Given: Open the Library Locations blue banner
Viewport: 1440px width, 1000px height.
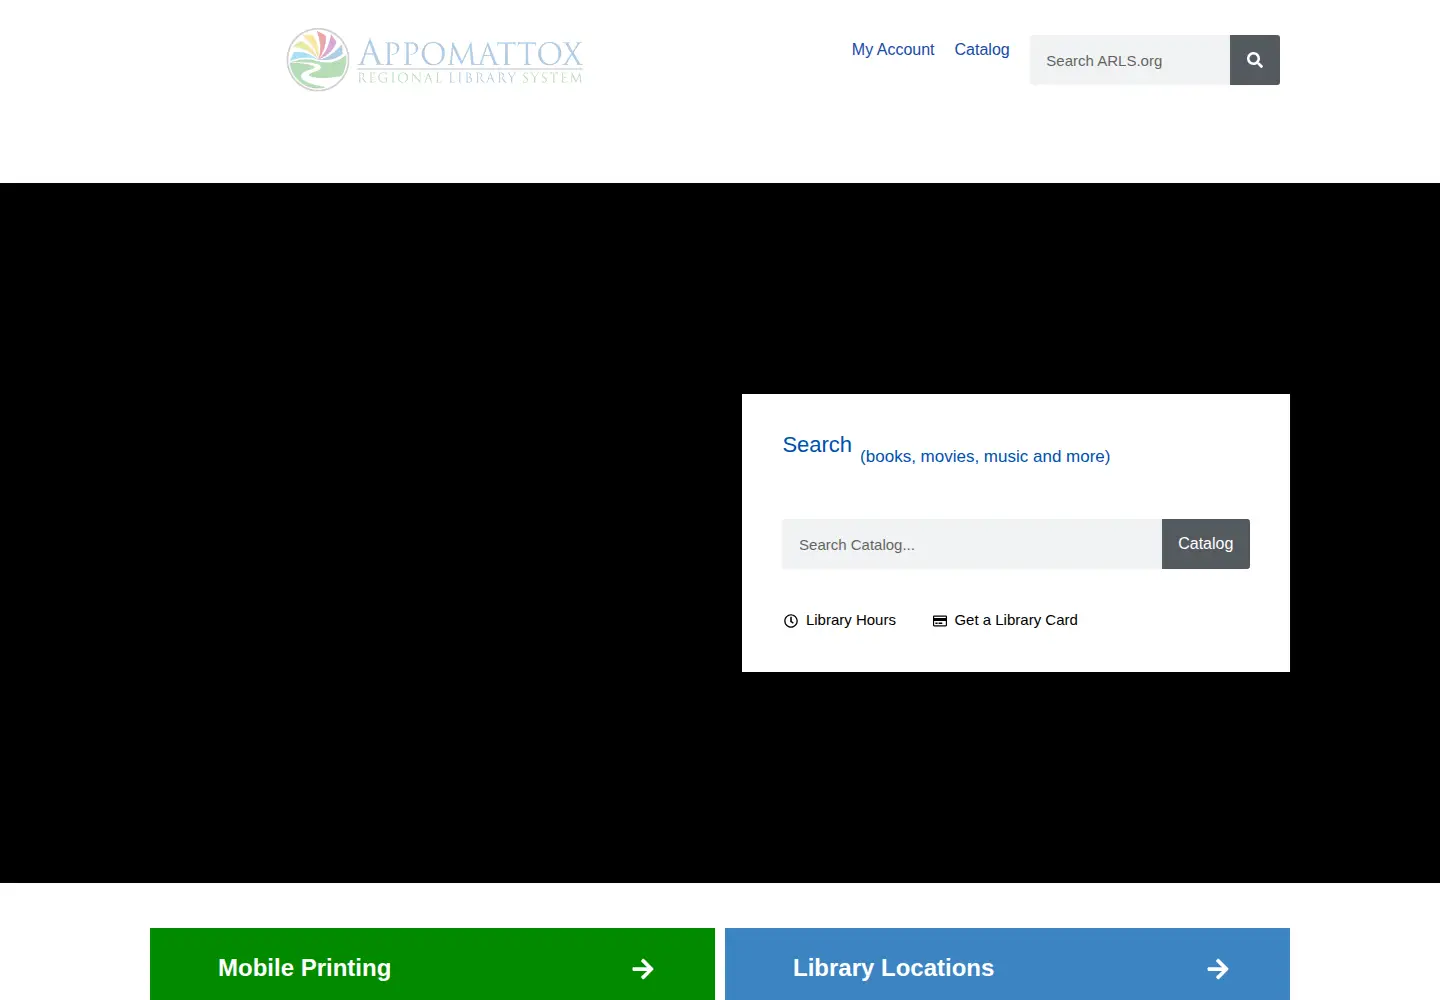Looking at the screenshot, I should [x=1007, y=964].
